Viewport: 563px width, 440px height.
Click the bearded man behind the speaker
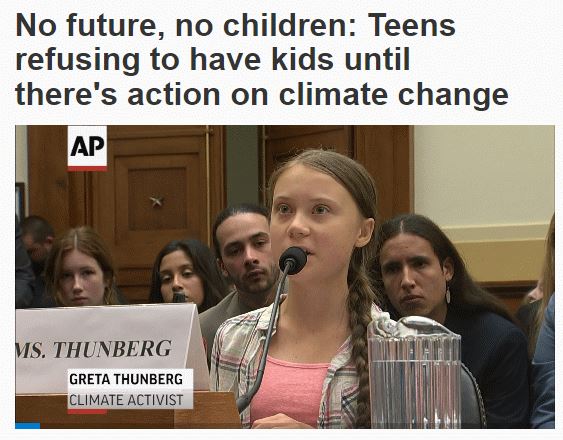coord(245,251)
